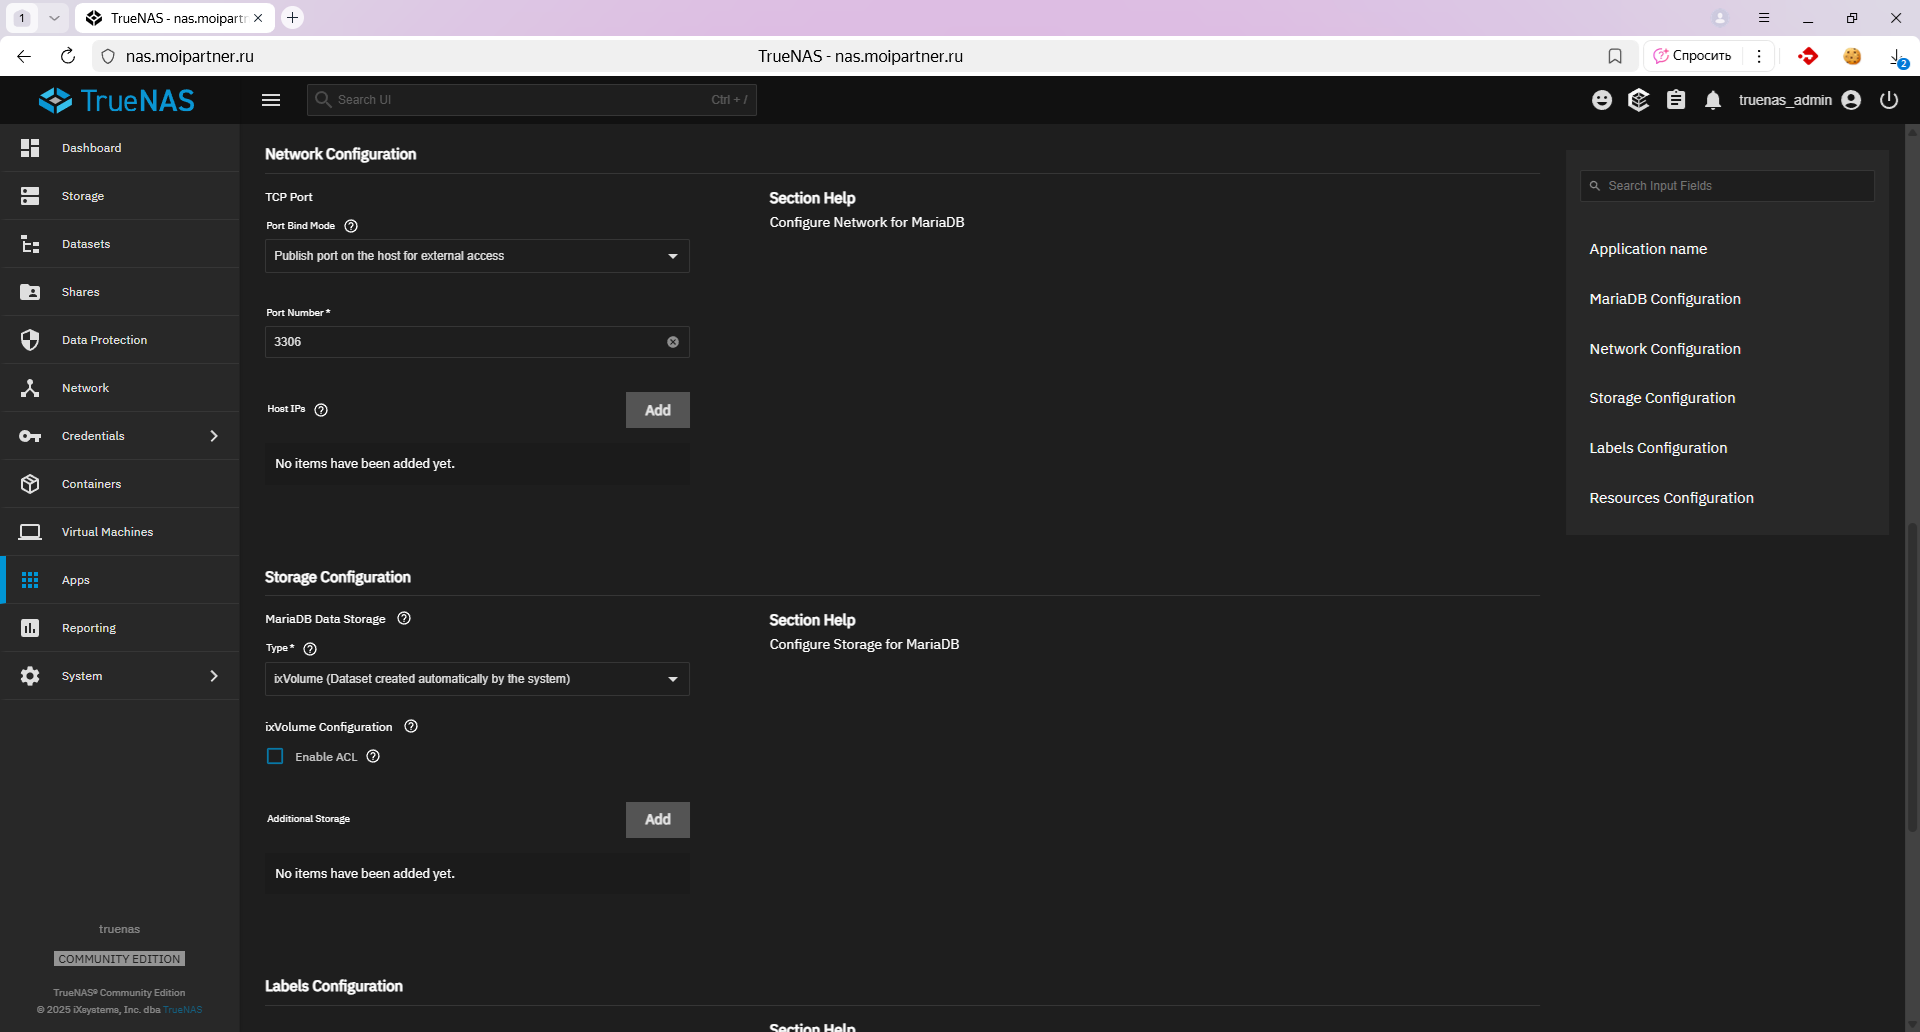Click the feedback smiley icon

pyautogui.click(x=1602, y=100)
